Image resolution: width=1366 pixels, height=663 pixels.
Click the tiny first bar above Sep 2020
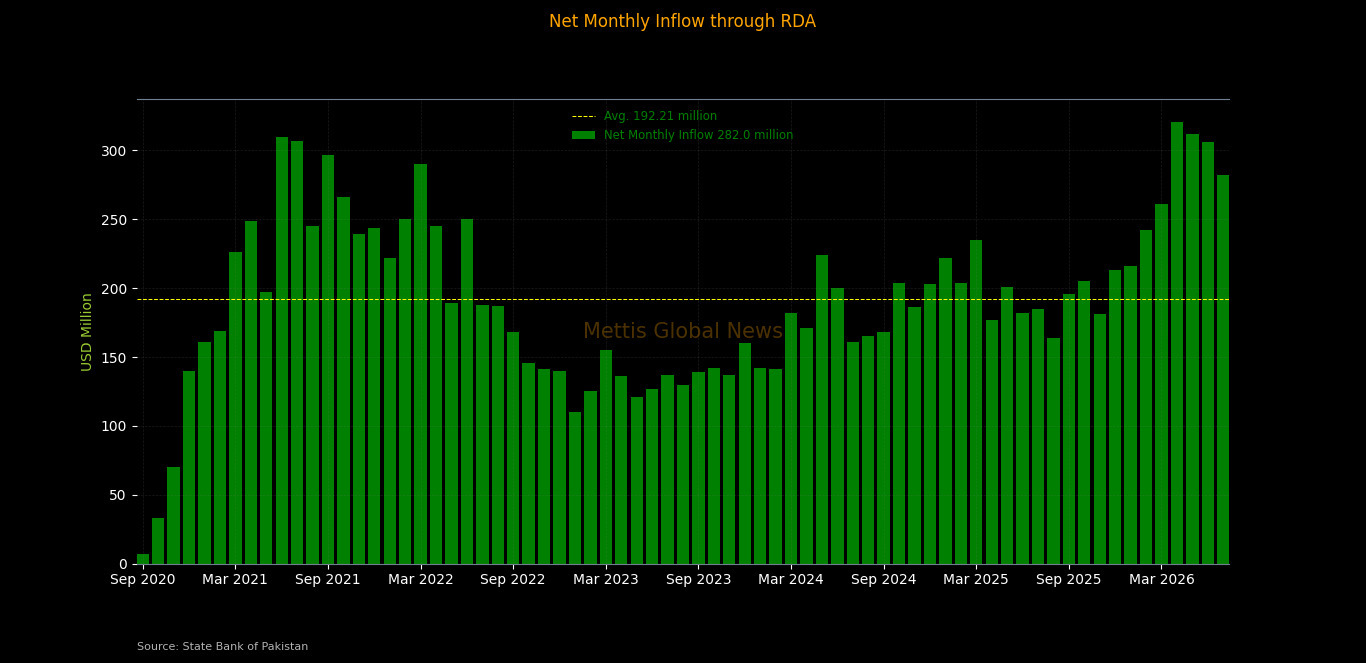point(143,559)
